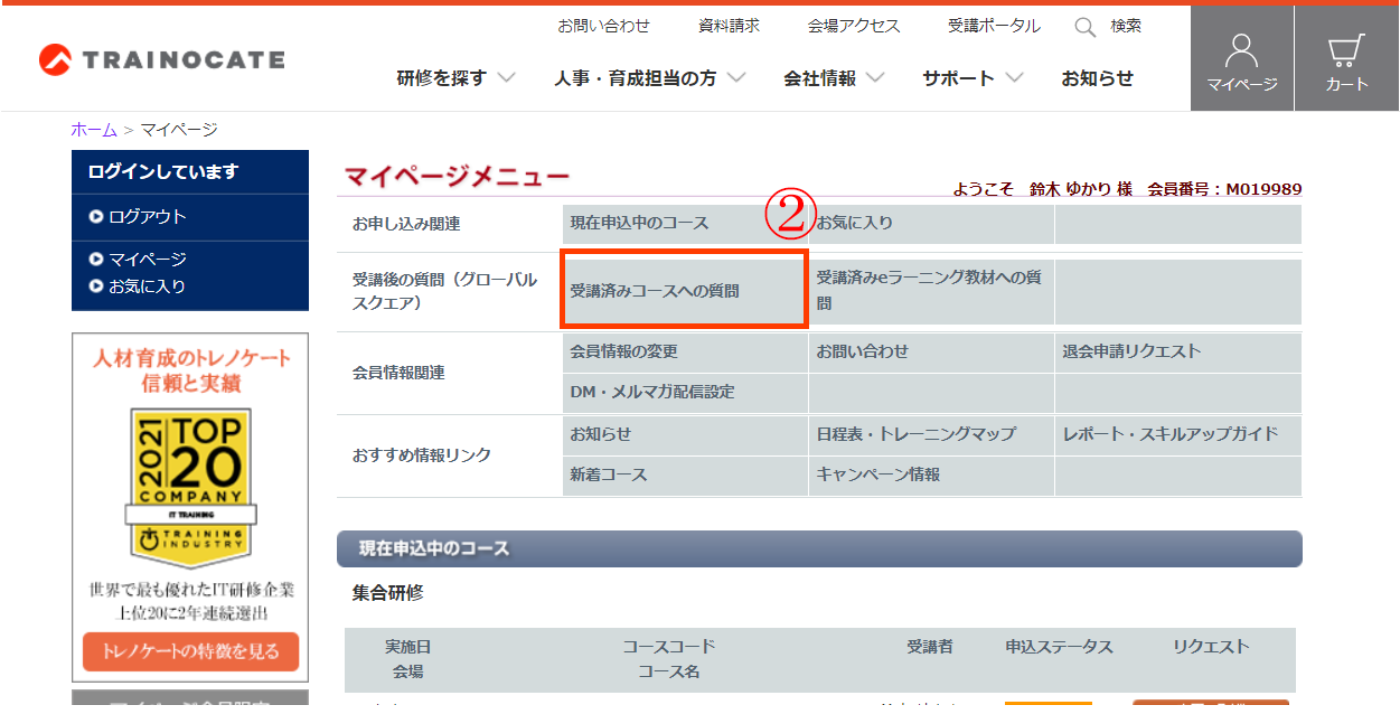
Task: Expand the 研修を探す menu chevron
Action: click(507, 78)
